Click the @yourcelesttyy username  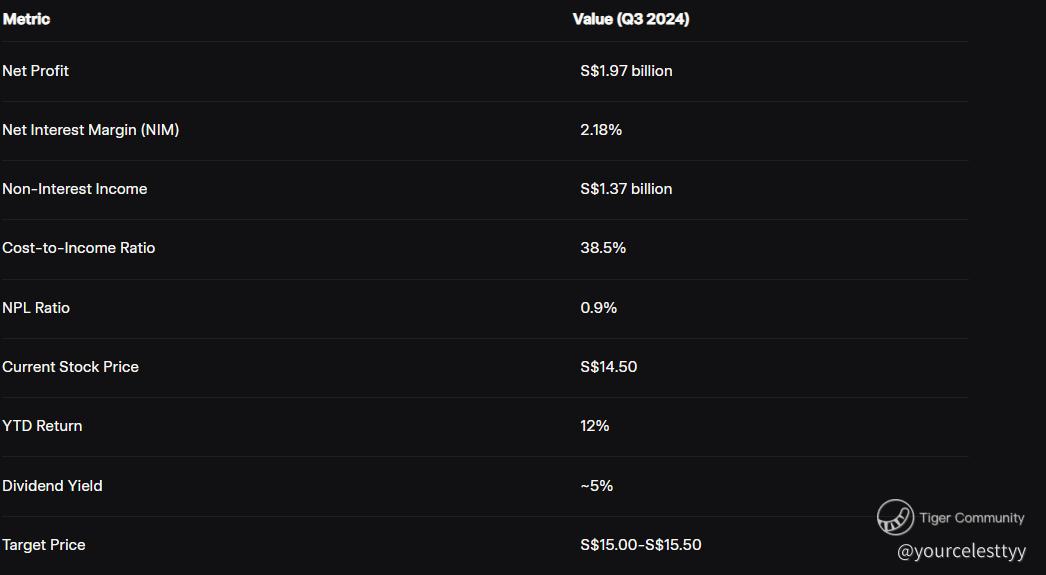(x=961, y=551)
